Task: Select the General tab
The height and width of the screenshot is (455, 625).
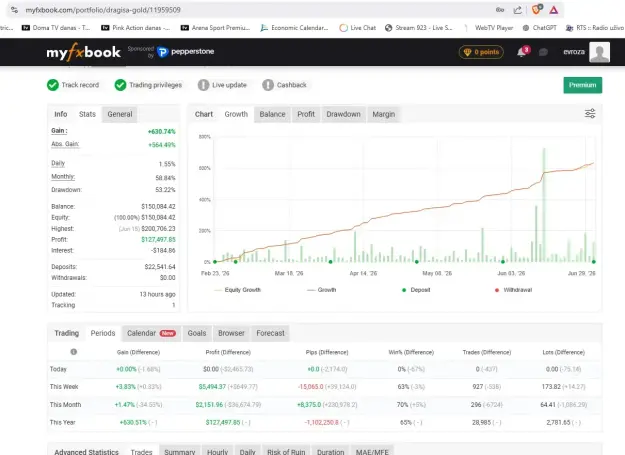Action: [120, 114]
